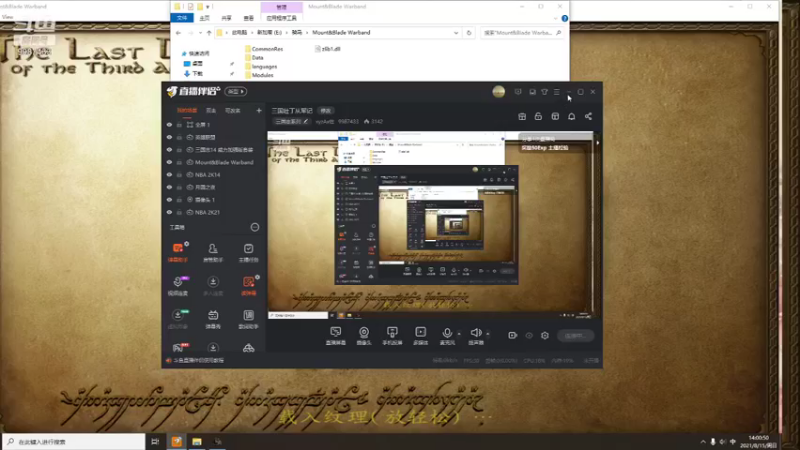Open the video co-stream tool with the purple badge
The image size is (800, 450).
178,286
